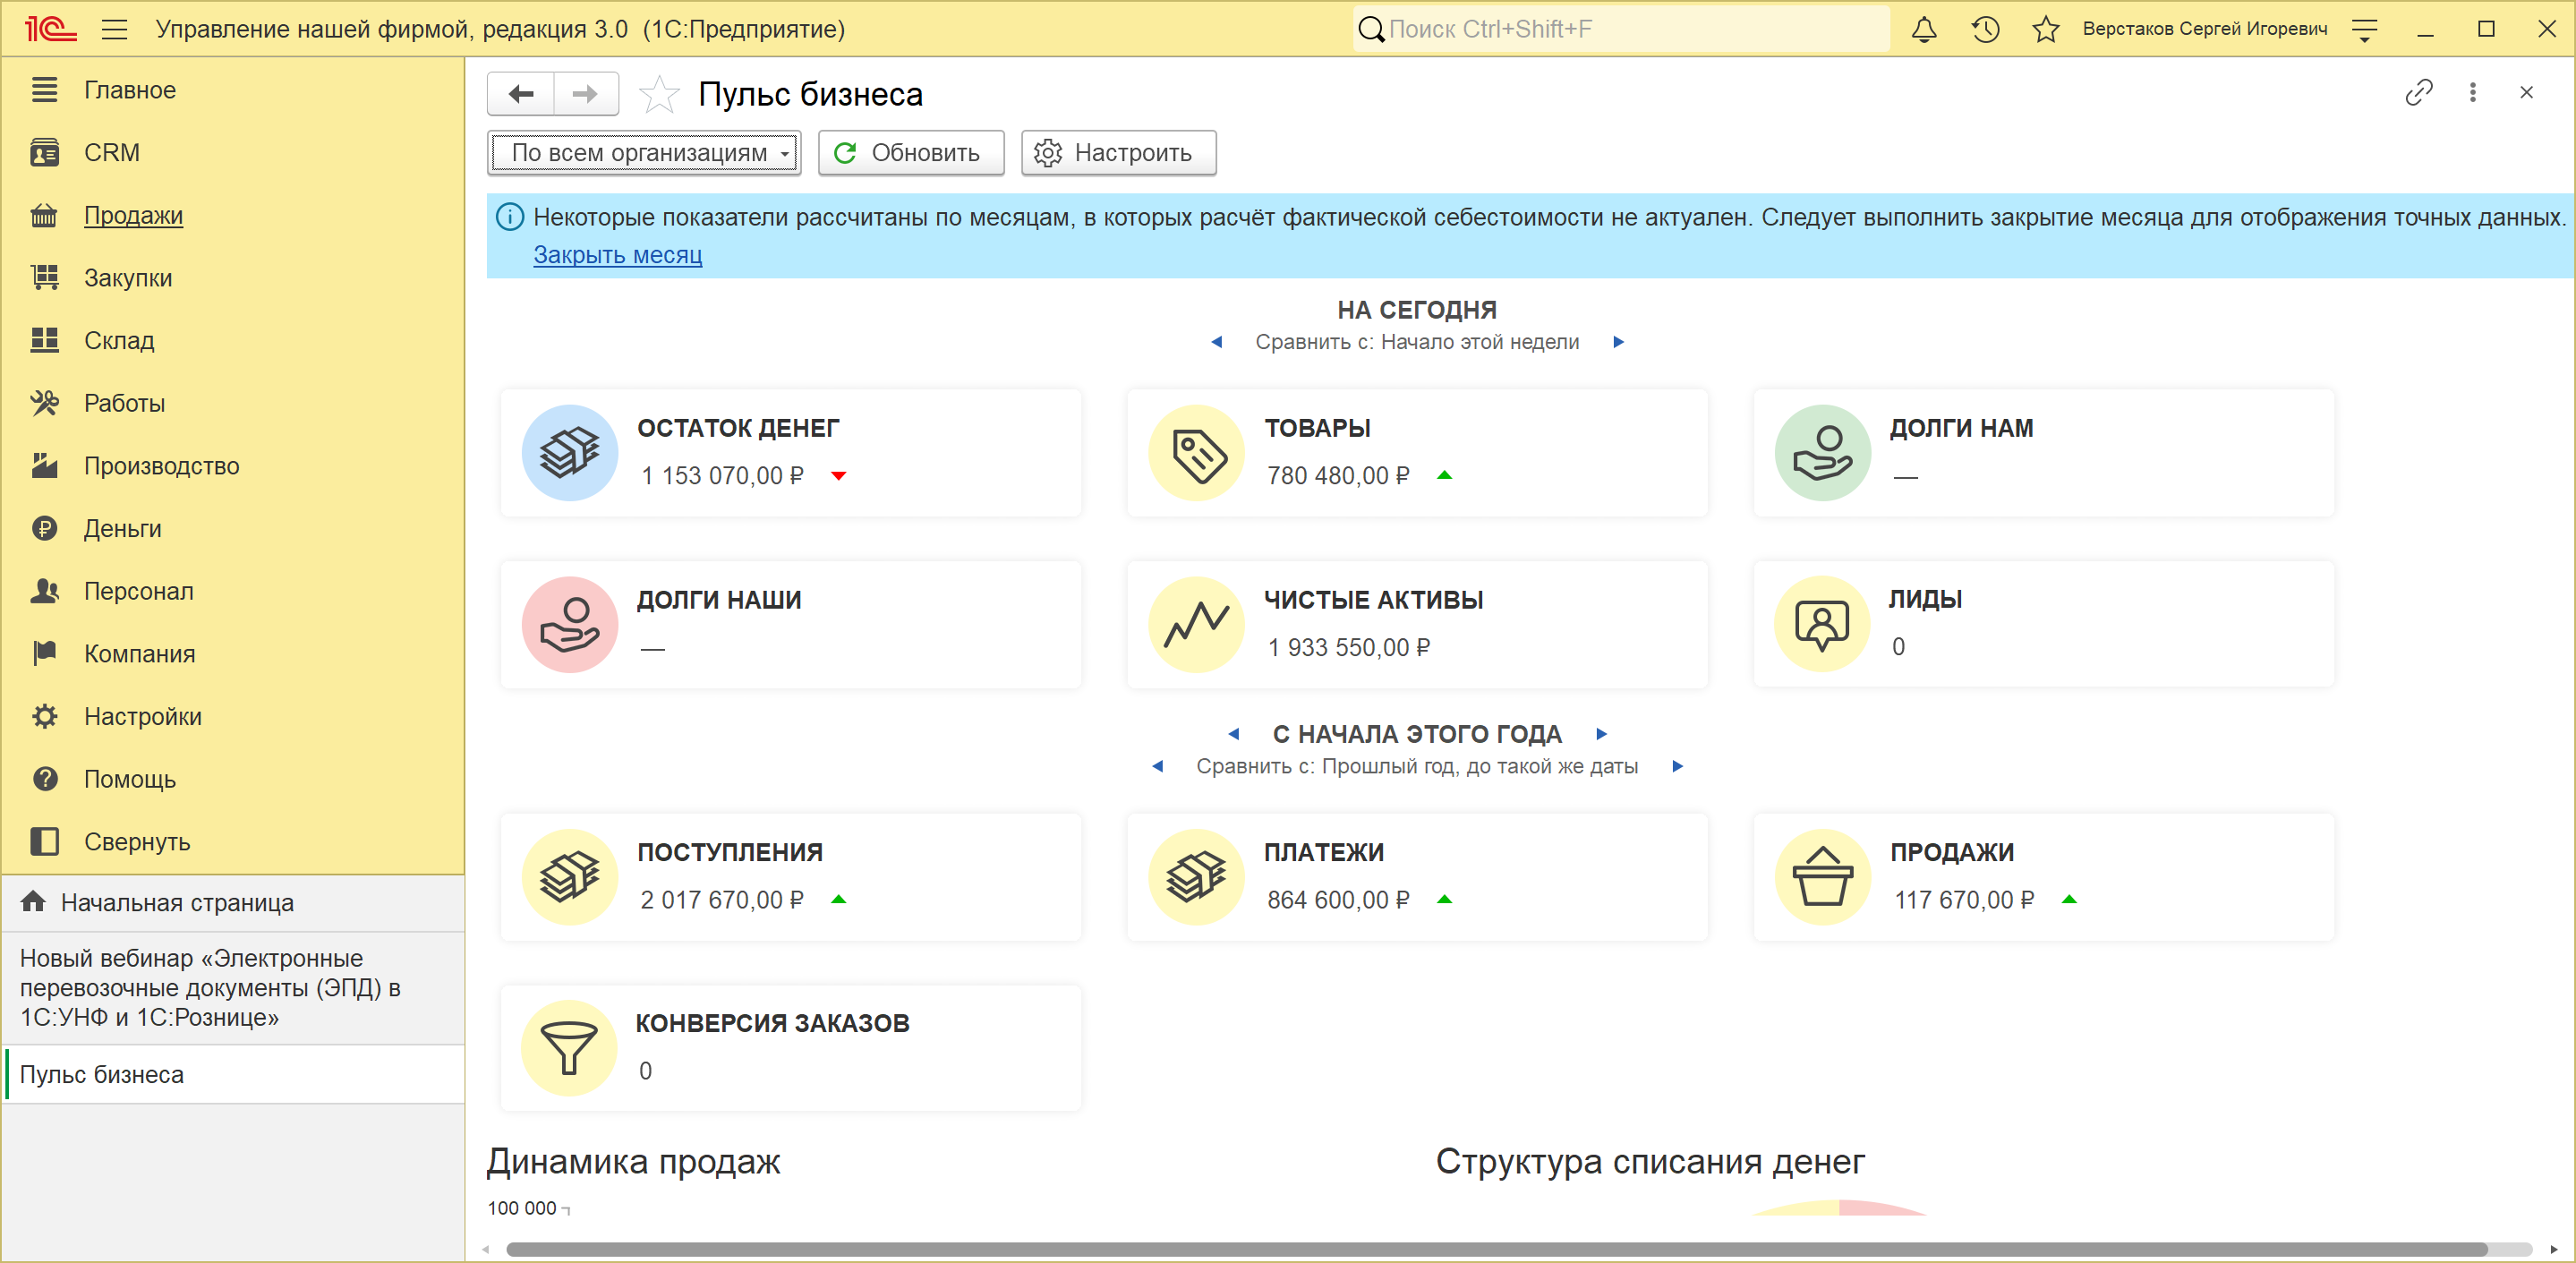This screenshot has width=2576, height=1263.
Task: Click the Настроить settings button
Action: (1118, 153)
